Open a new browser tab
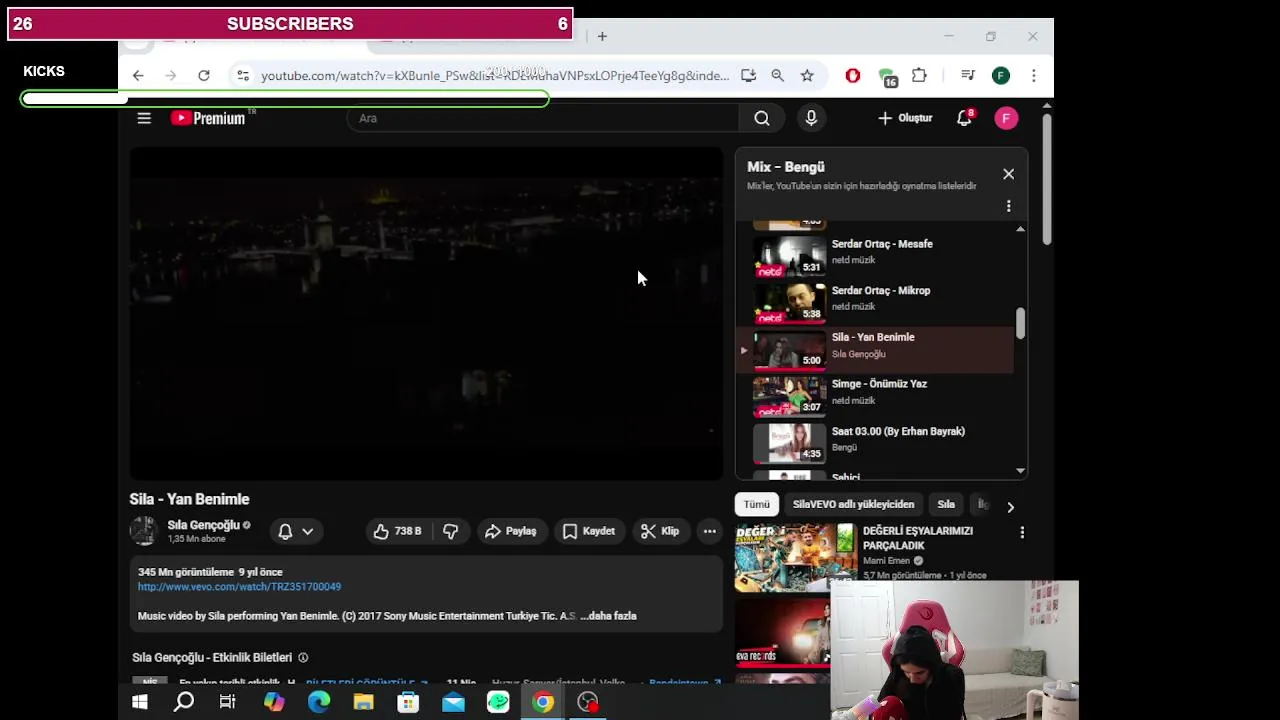This screenshot has width=1280, height=720. 602,36
